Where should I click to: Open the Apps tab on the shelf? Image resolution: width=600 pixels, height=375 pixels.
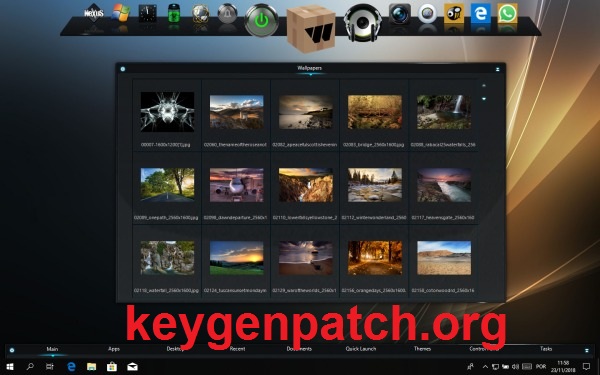click(114, 349)
